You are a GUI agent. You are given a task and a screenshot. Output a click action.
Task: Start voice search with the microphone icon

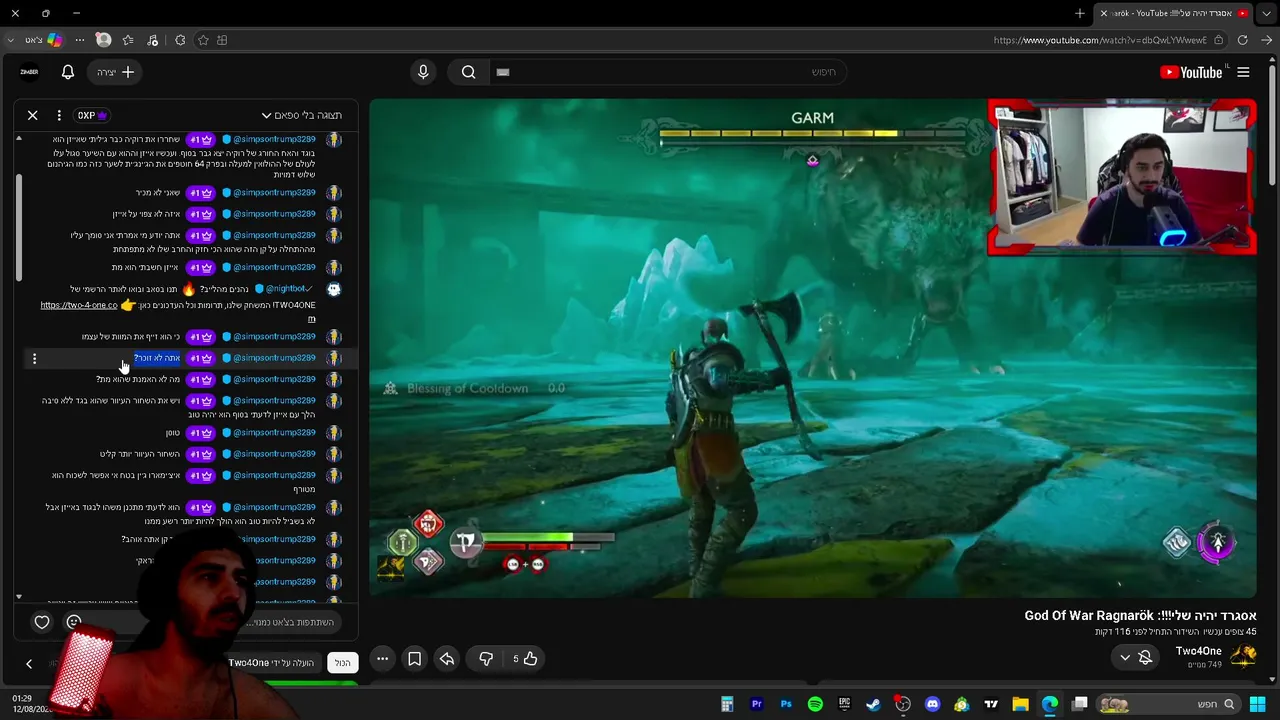coord(423,72)
